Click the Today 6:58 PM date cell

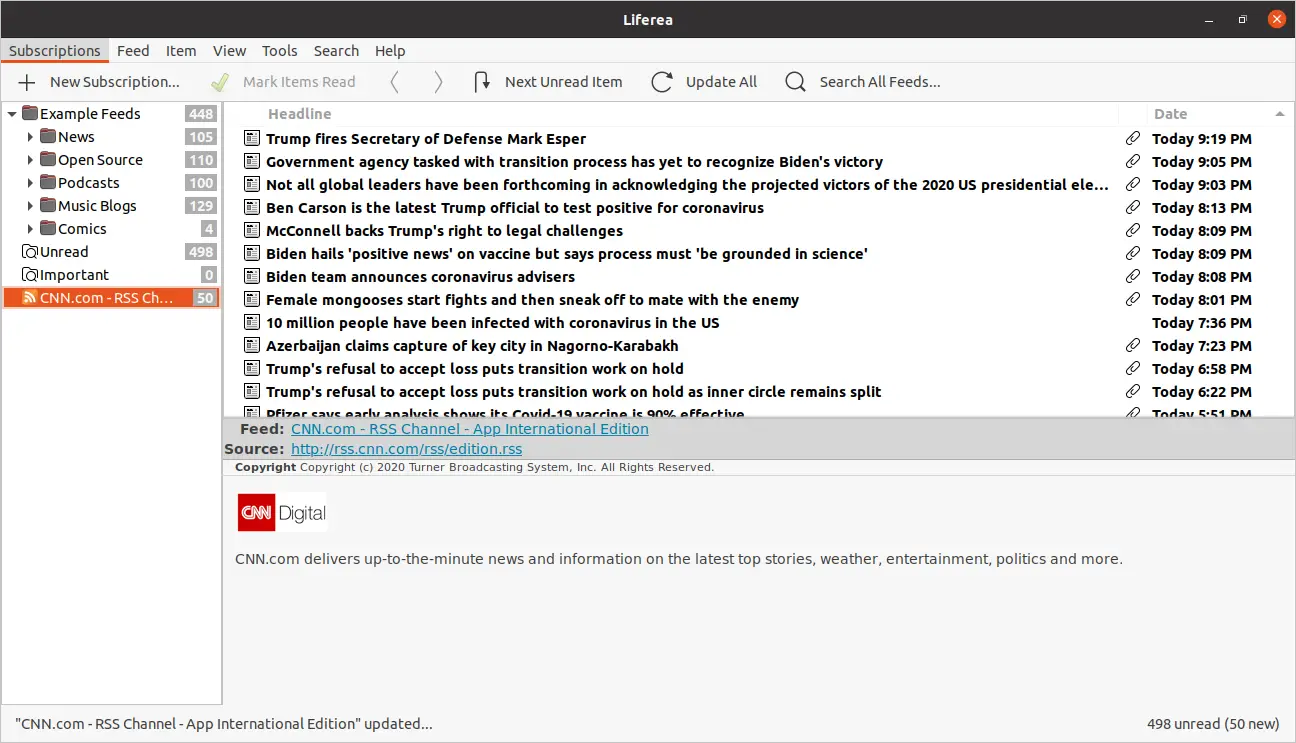pyautogui.click(x=1202, y=369)
